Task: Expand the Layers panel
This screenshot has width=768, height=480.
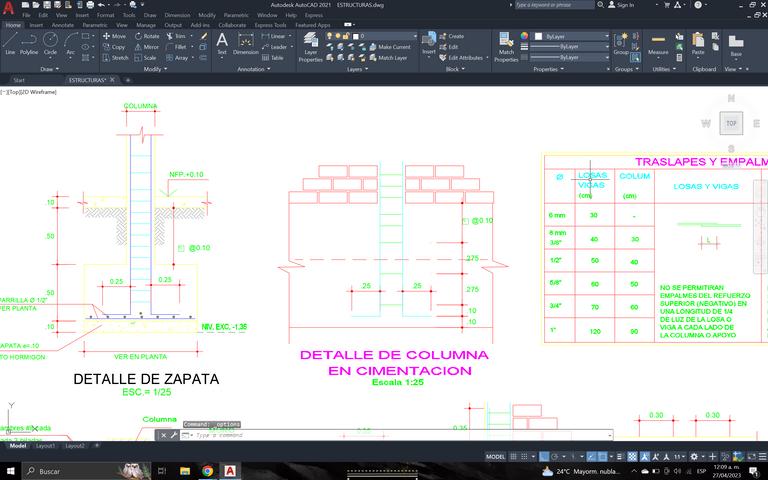Action: point(358,69)
